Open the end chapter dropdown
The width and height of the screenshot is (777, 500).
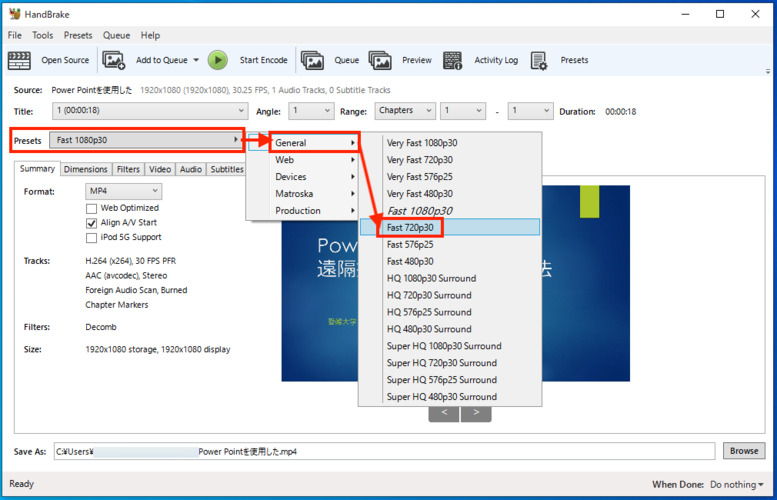click(x=530, y=111)
